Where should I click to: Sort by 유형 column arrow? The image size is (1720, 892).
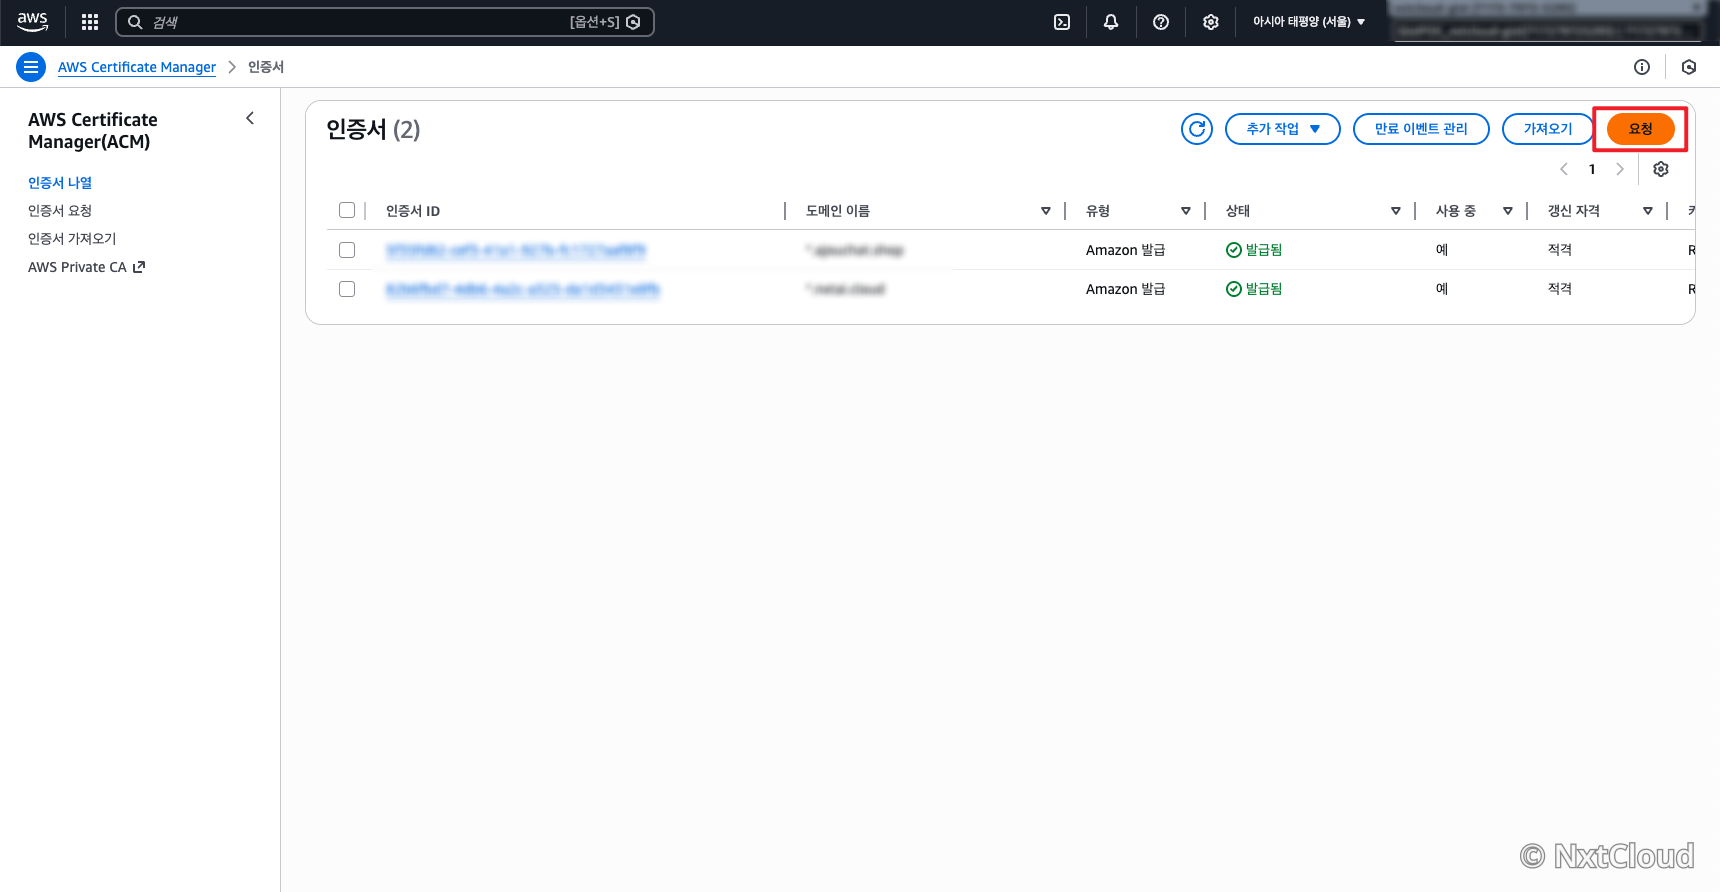tap(1186, 211)
